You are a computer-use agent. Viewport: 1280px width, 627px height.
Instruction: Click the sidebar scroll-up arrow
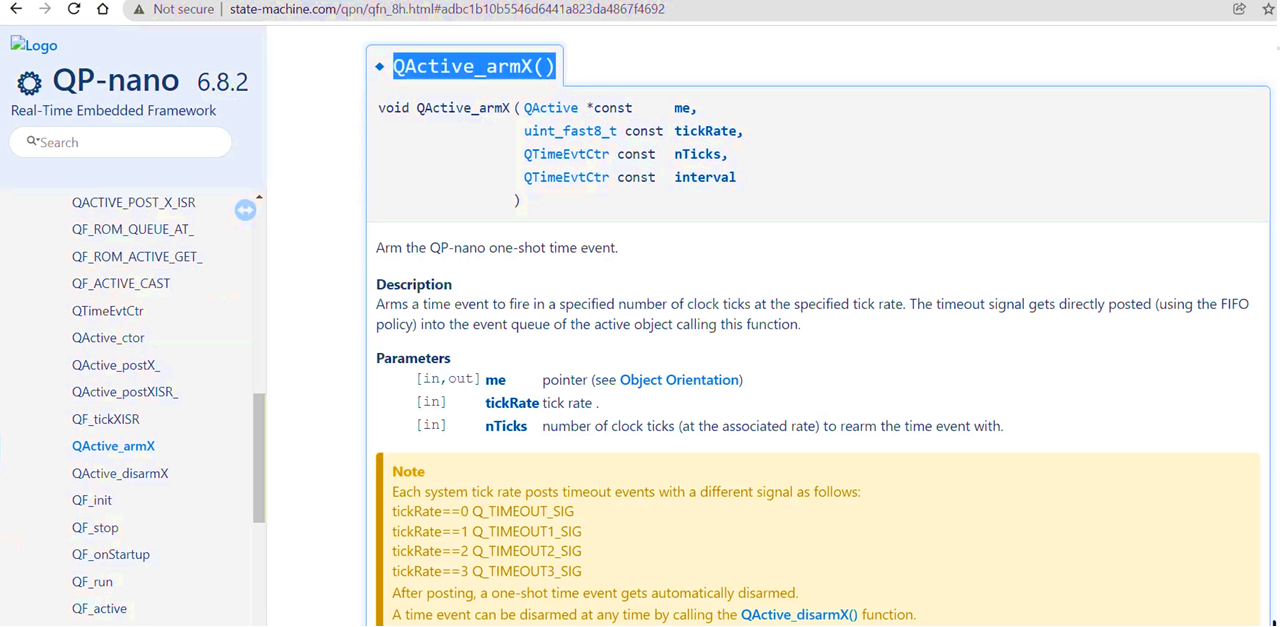[x=259, y=197]
